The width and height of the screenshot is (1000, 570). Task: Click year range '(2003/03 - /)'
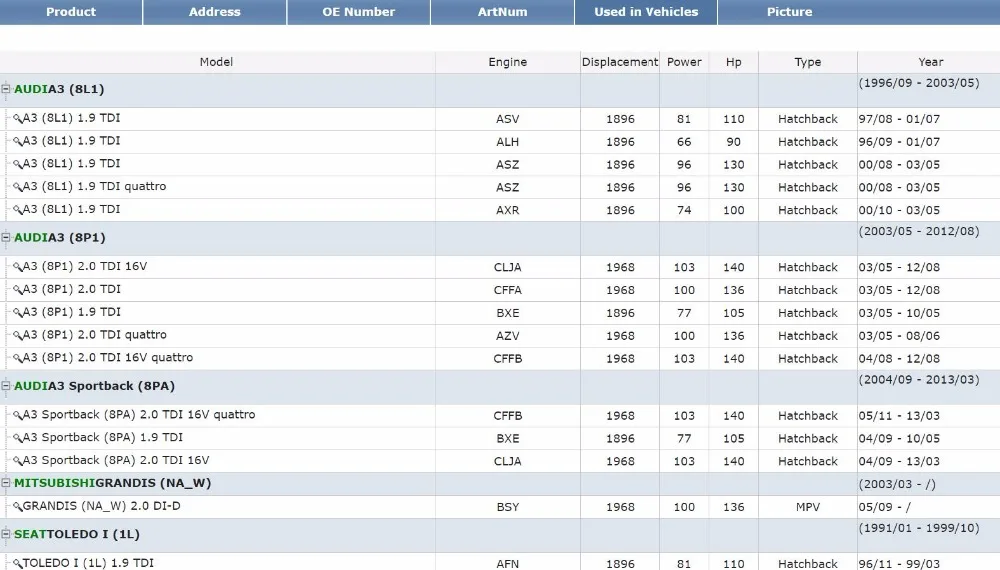(x=897, y=485)
